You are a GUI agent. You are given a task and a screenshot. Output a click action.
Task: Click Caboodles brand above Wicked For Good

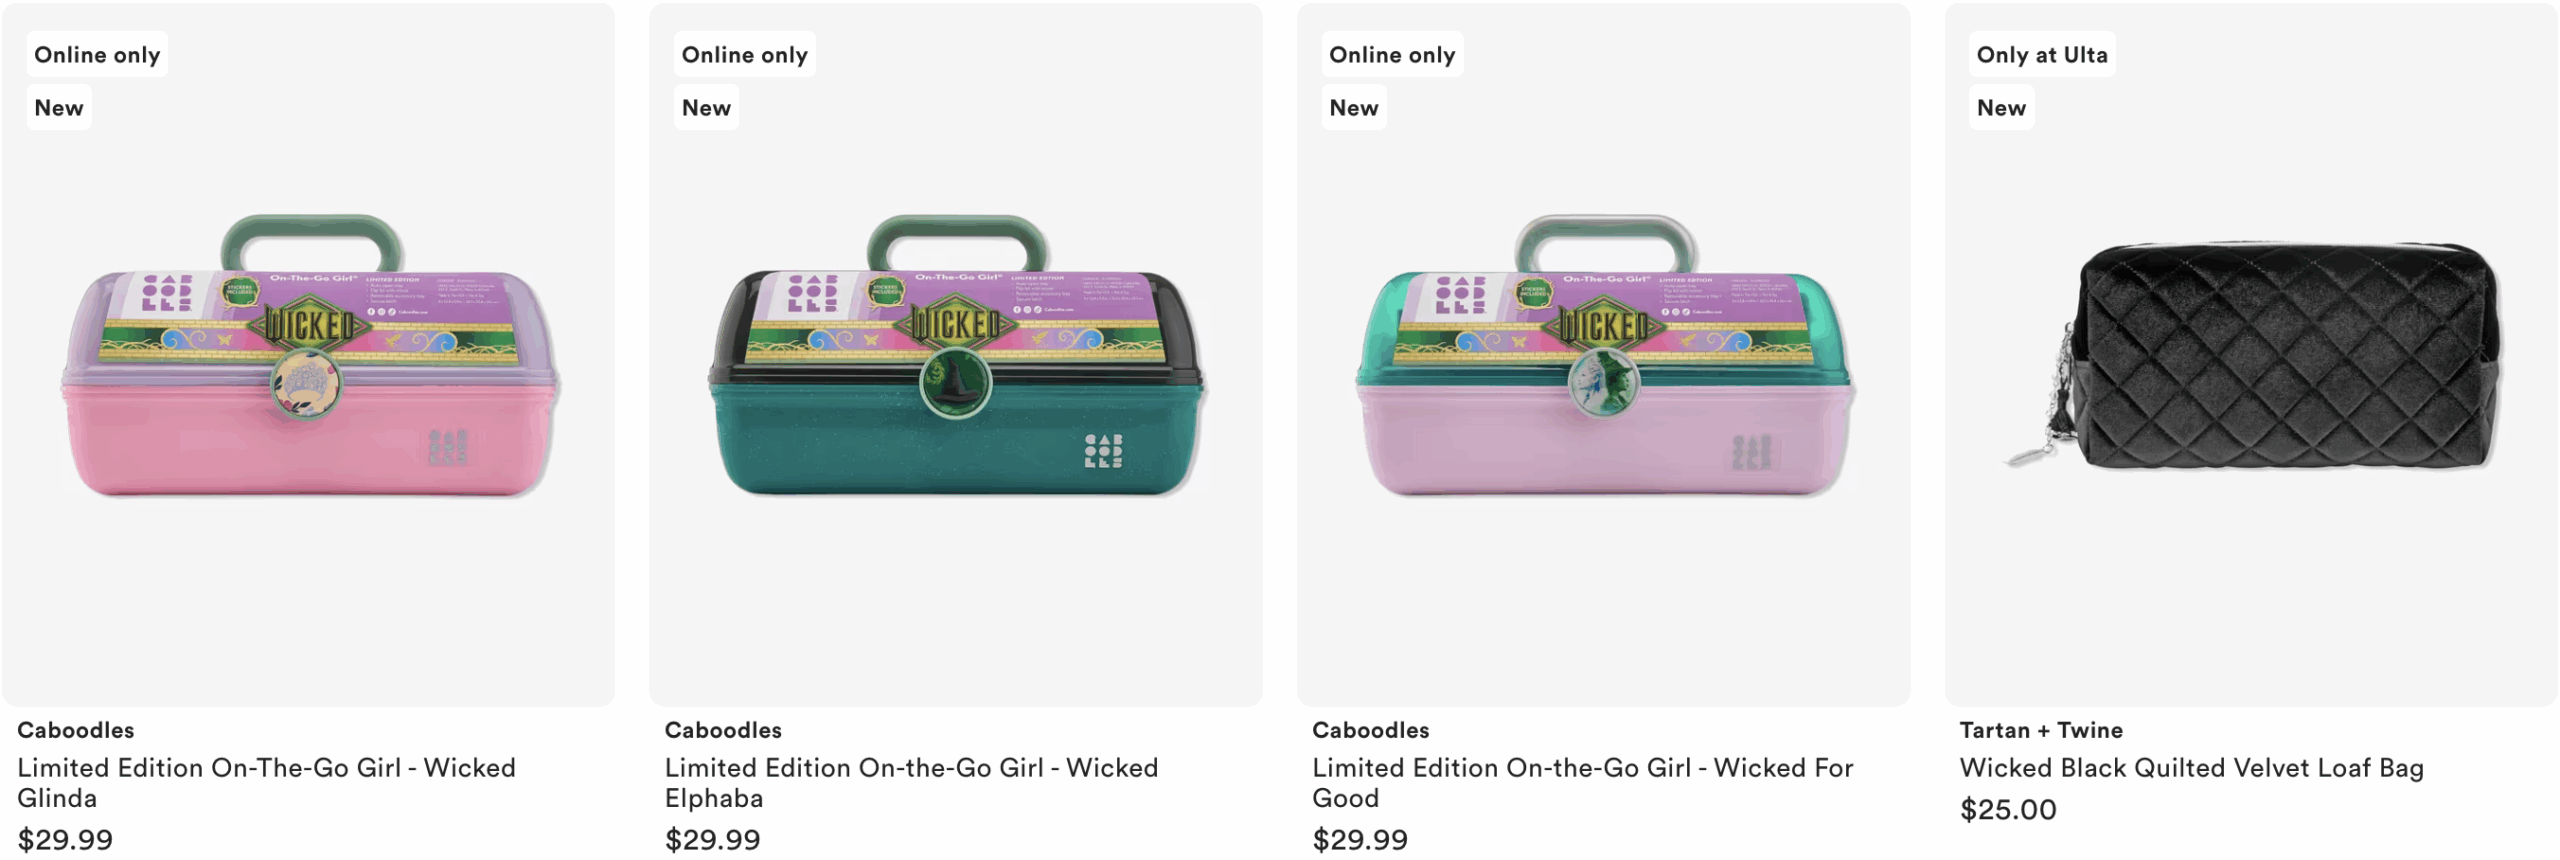[x=1371, y=730]
